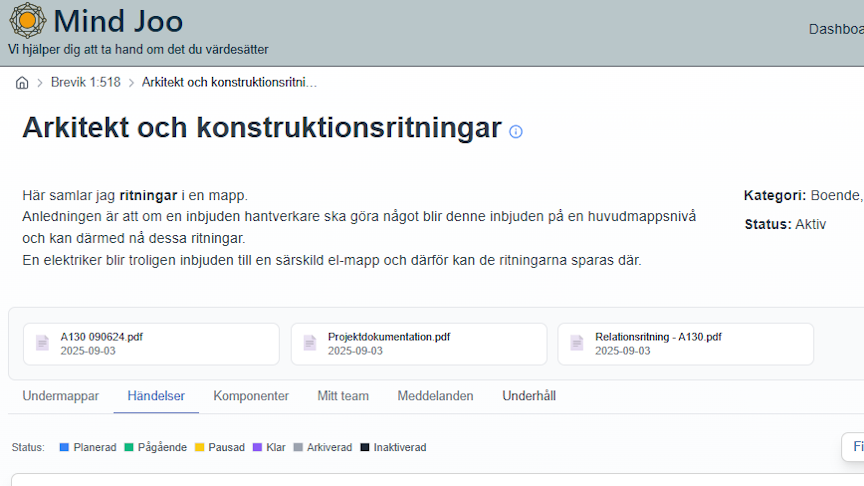
Task: Click the date under Projektdokumentation.pdf
Action: (355, 351)
